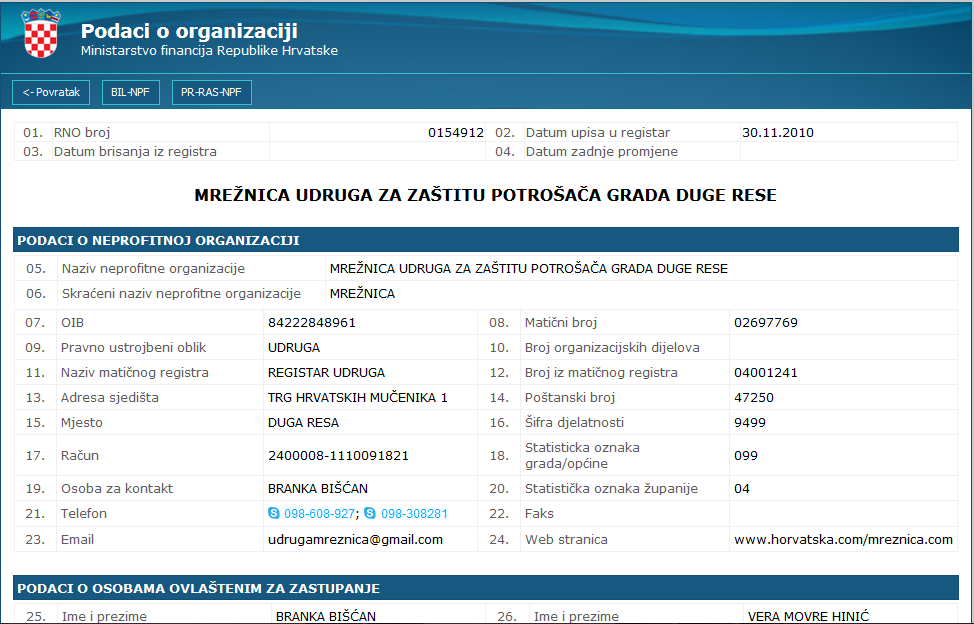This screenshot has width=974, height=624.
Task: Click the address TRG HRVATSKIH MUČENIKA 1
Action: point(357,398)
